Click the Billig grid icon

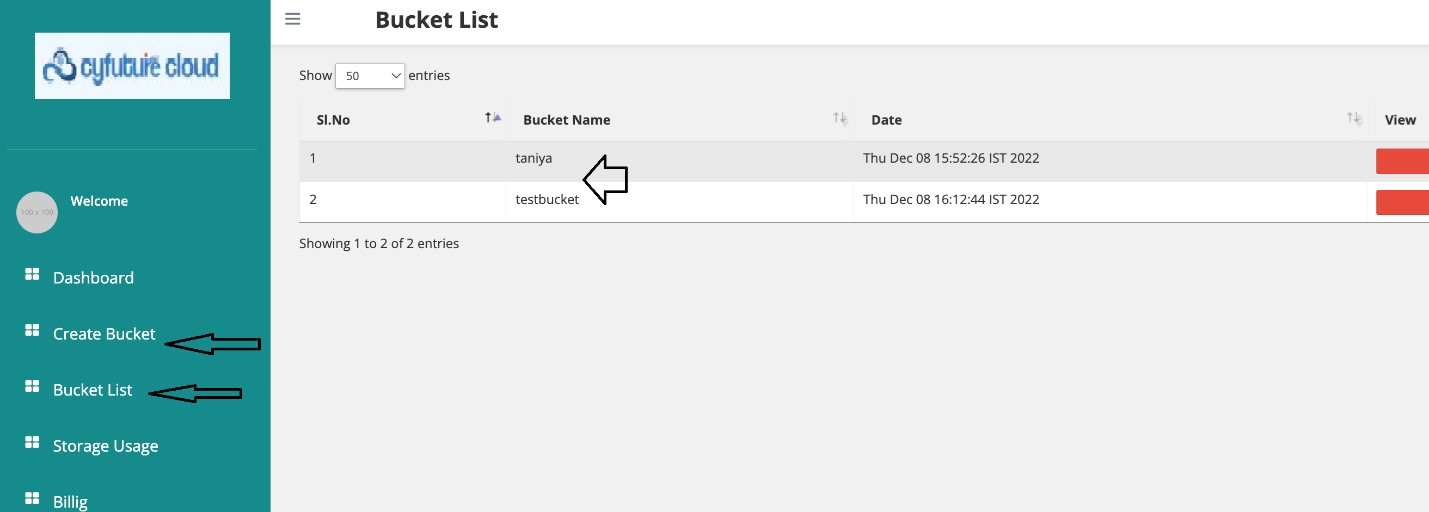(32, 498)
